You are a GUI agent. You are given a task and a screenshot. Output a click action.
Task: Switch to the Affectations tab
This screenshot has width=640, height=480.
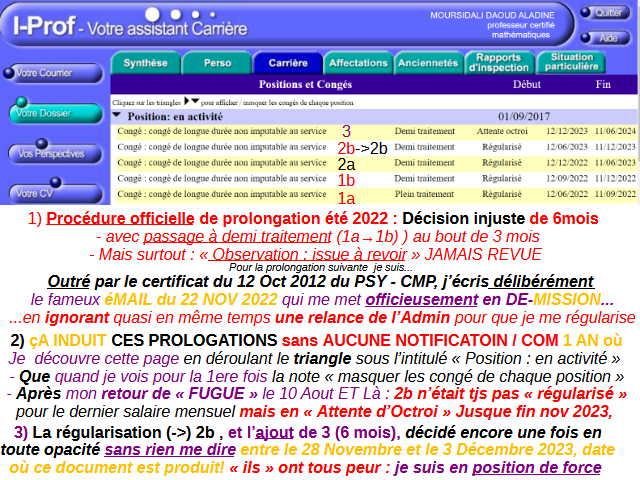click(358, 63)
